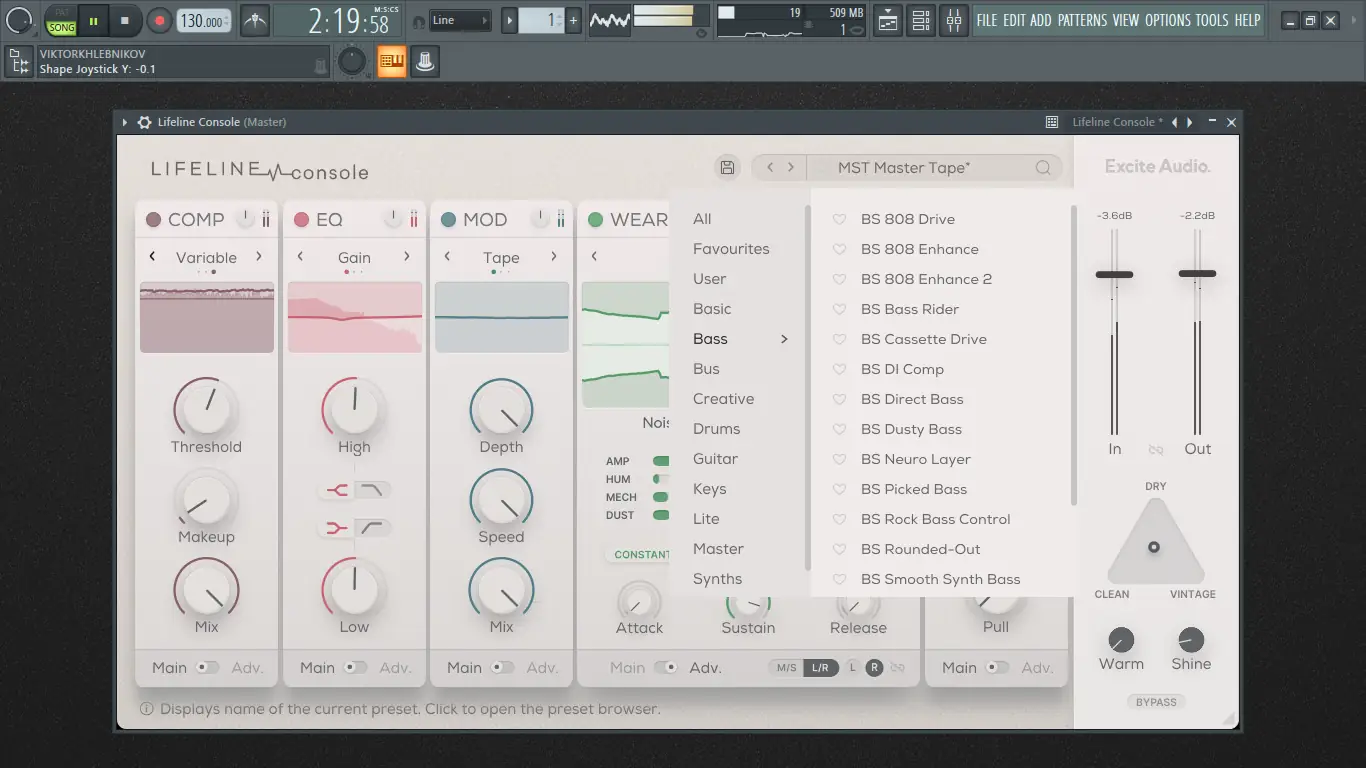Favourite the BS 808 Drive preset heart
The image size is (1366, 768).
tap(840, 219)
